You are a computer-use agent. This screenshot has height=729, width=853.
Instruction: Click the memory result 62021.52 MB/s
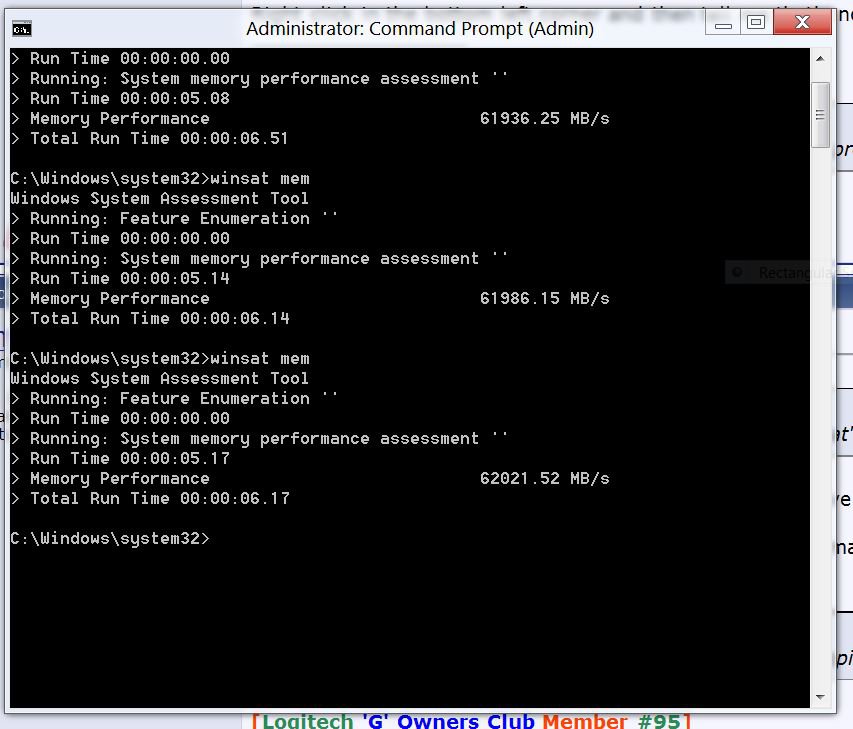coord(545,479)
